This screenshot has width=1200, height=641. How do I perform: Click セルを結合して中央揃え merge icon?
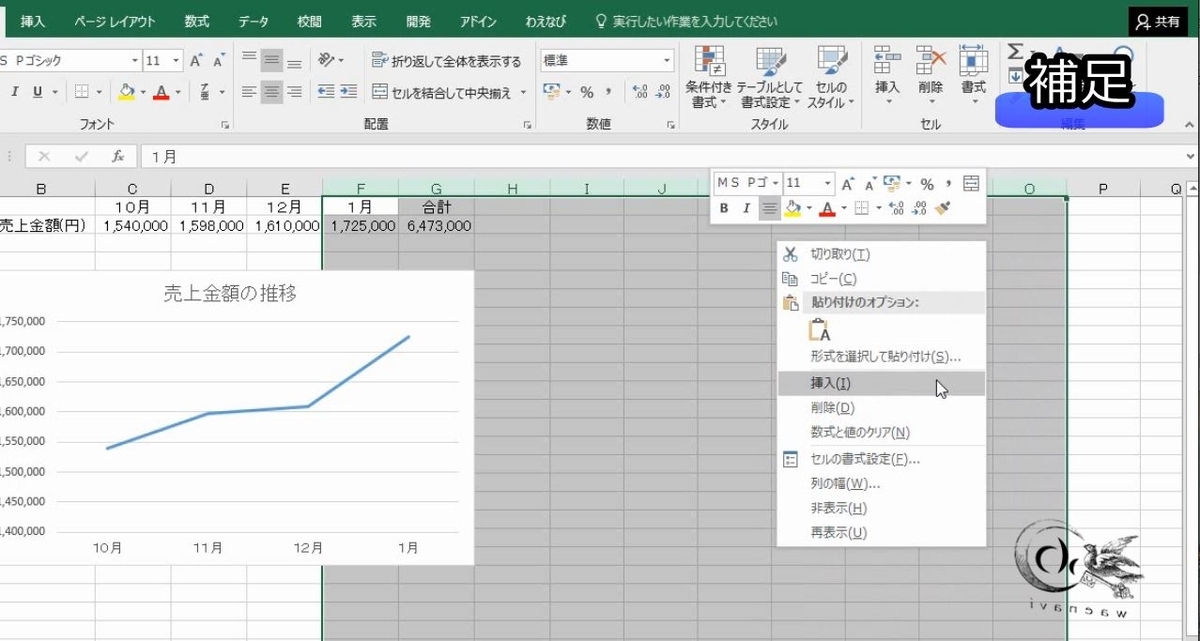(x=444, y=90)
